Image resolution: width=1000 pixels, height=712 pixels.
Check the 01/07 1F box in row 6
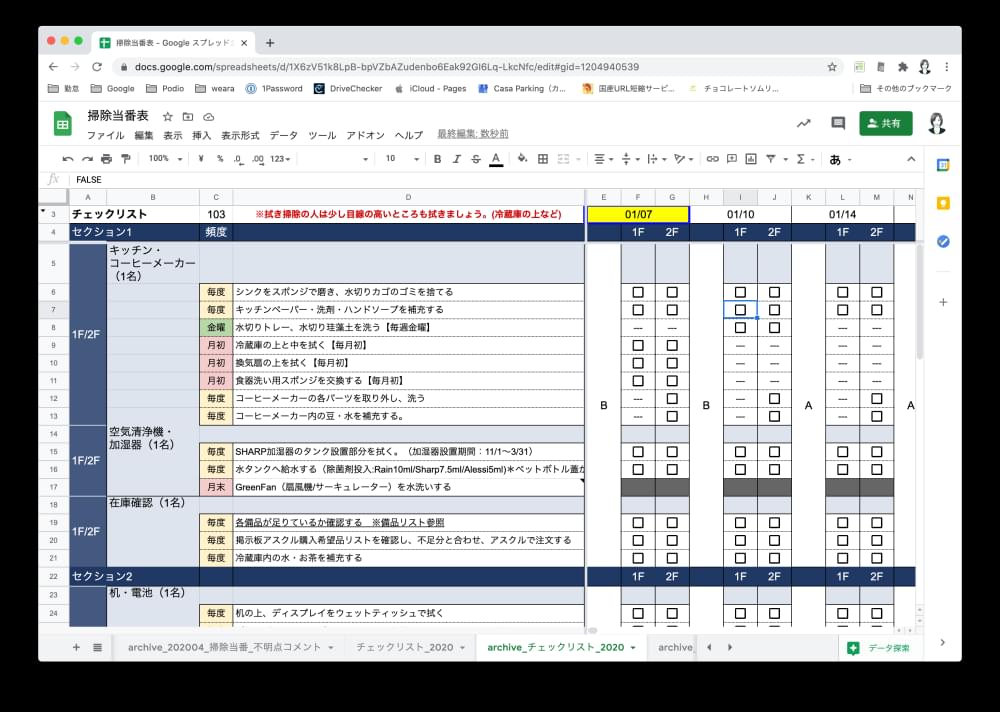pos(638,292)
